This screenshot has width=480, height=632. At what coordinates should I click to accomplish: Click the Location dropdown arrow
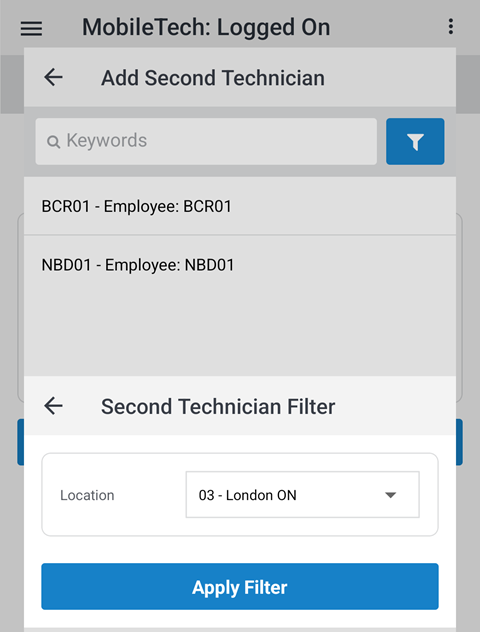click(x=390, y=495)
